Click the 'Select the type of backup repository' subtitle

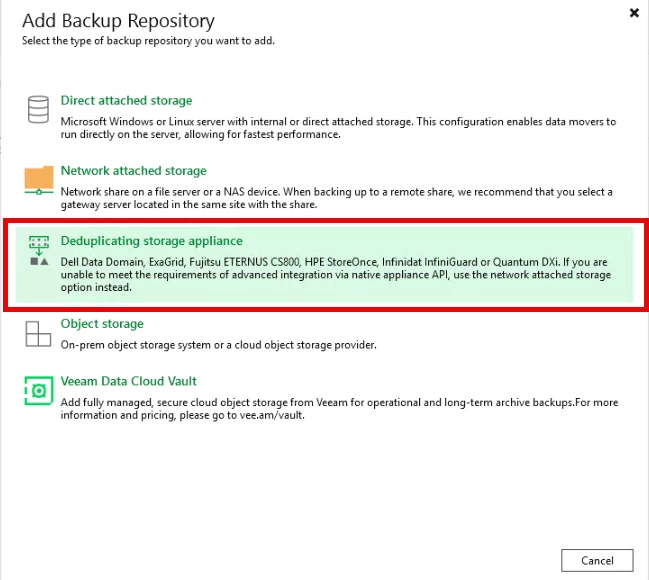148,41
